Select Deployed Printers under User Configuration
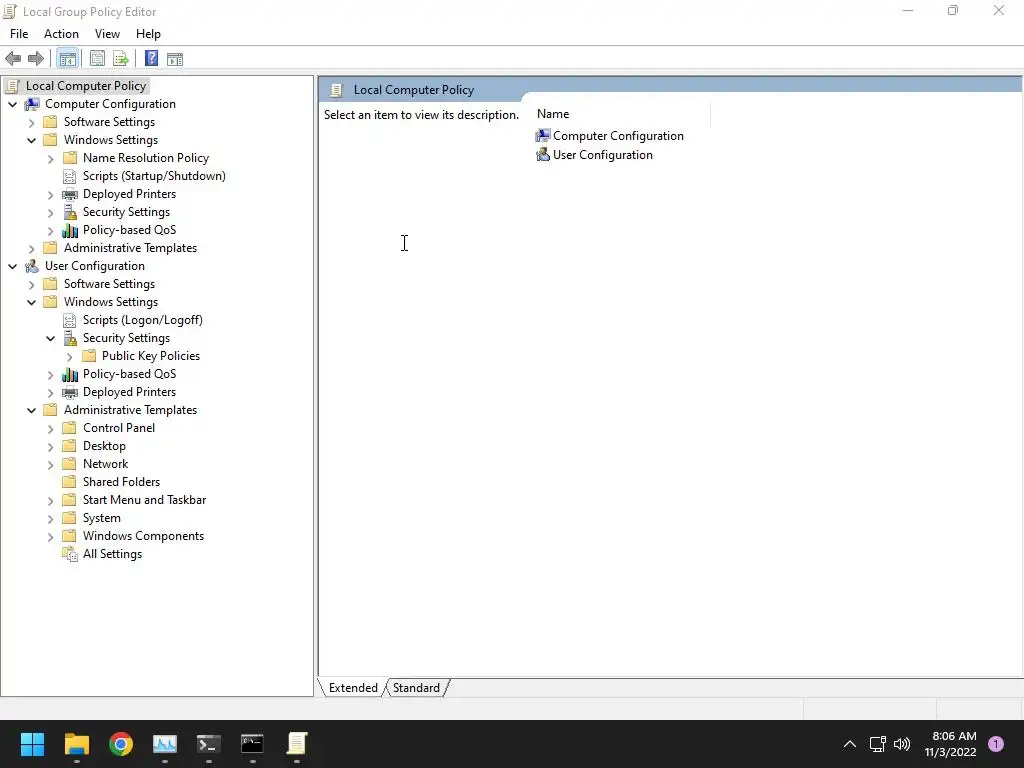Screen dimensions: 1024x768 tap(129, 392)
